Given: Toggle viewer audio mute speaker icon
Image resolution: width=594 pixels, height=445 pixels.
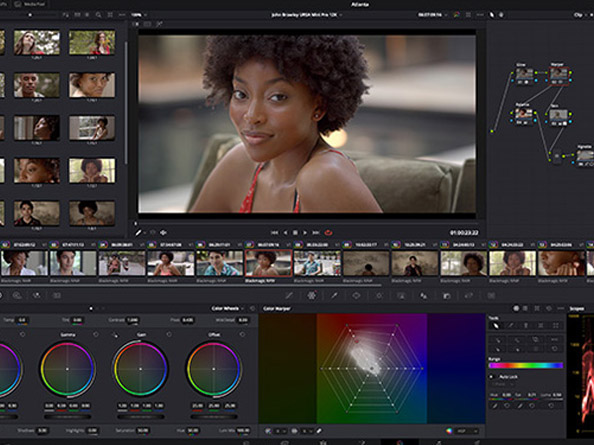Looking at the screenshot, I should [164, 233].
